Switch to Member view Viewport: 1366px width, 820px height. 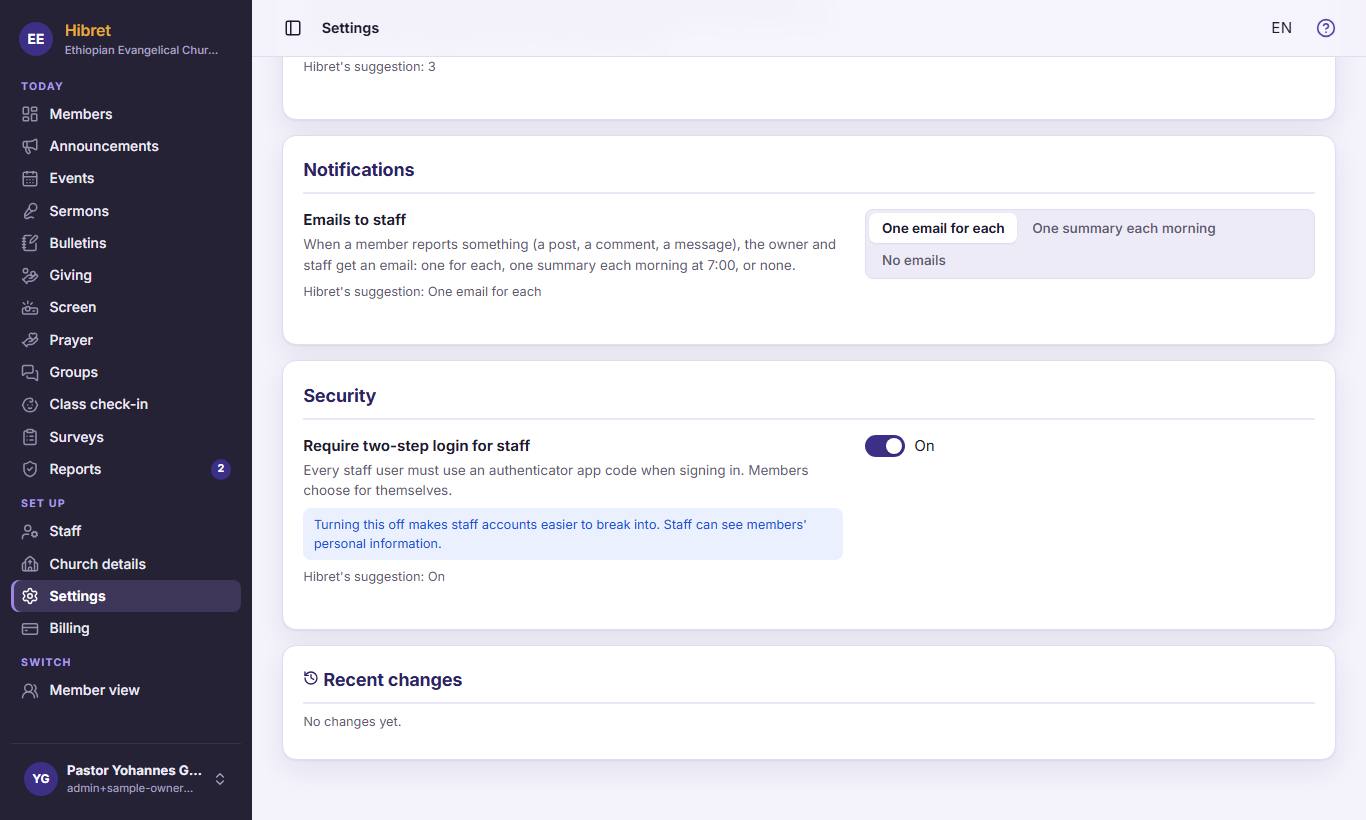(126, 690)
